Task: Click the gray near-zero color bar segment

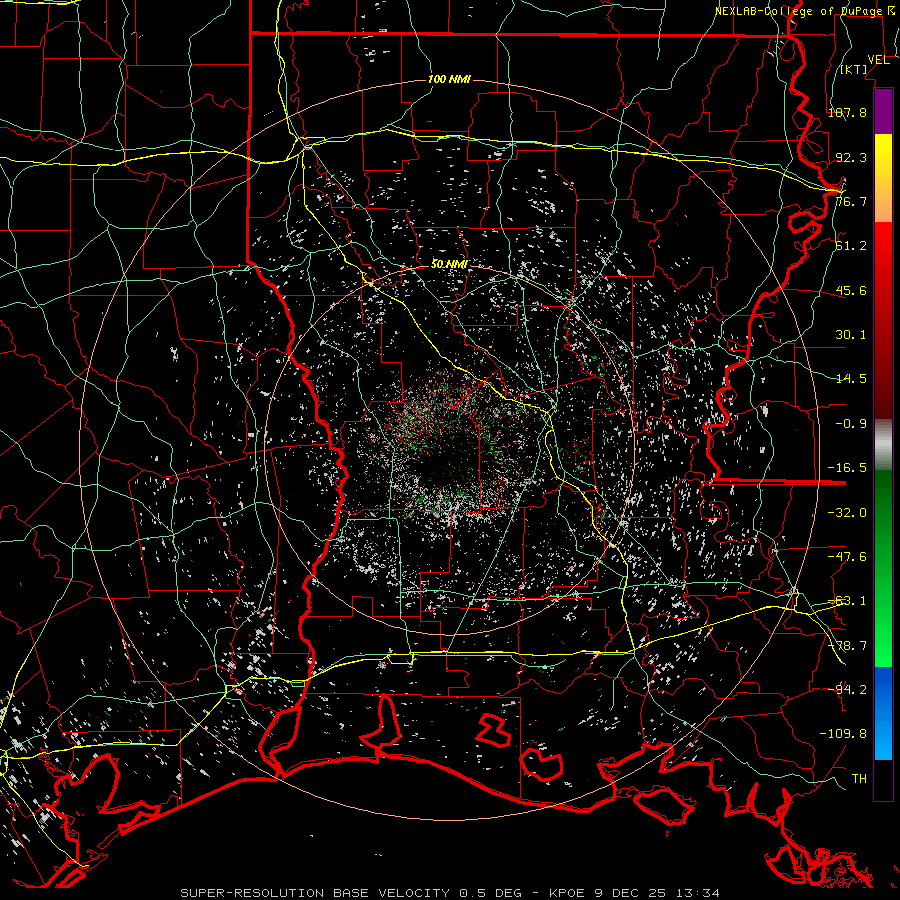Action: coord(883,445)
